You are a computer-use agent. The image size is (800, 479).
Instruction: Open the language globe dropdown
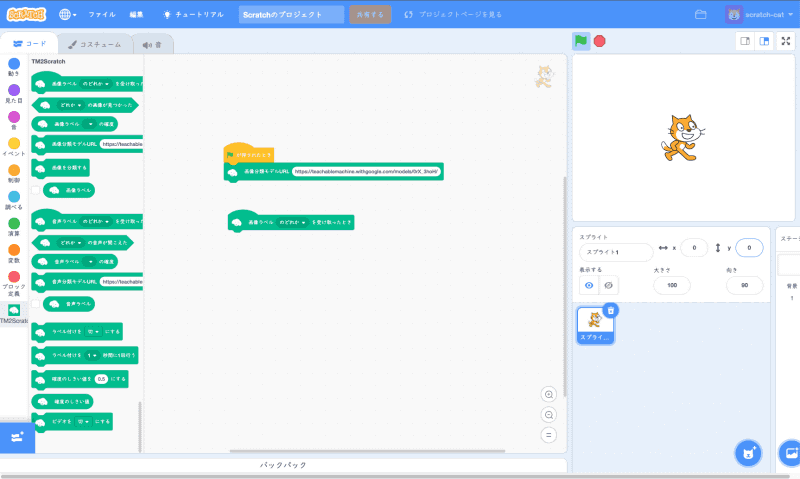coord(68,15)
